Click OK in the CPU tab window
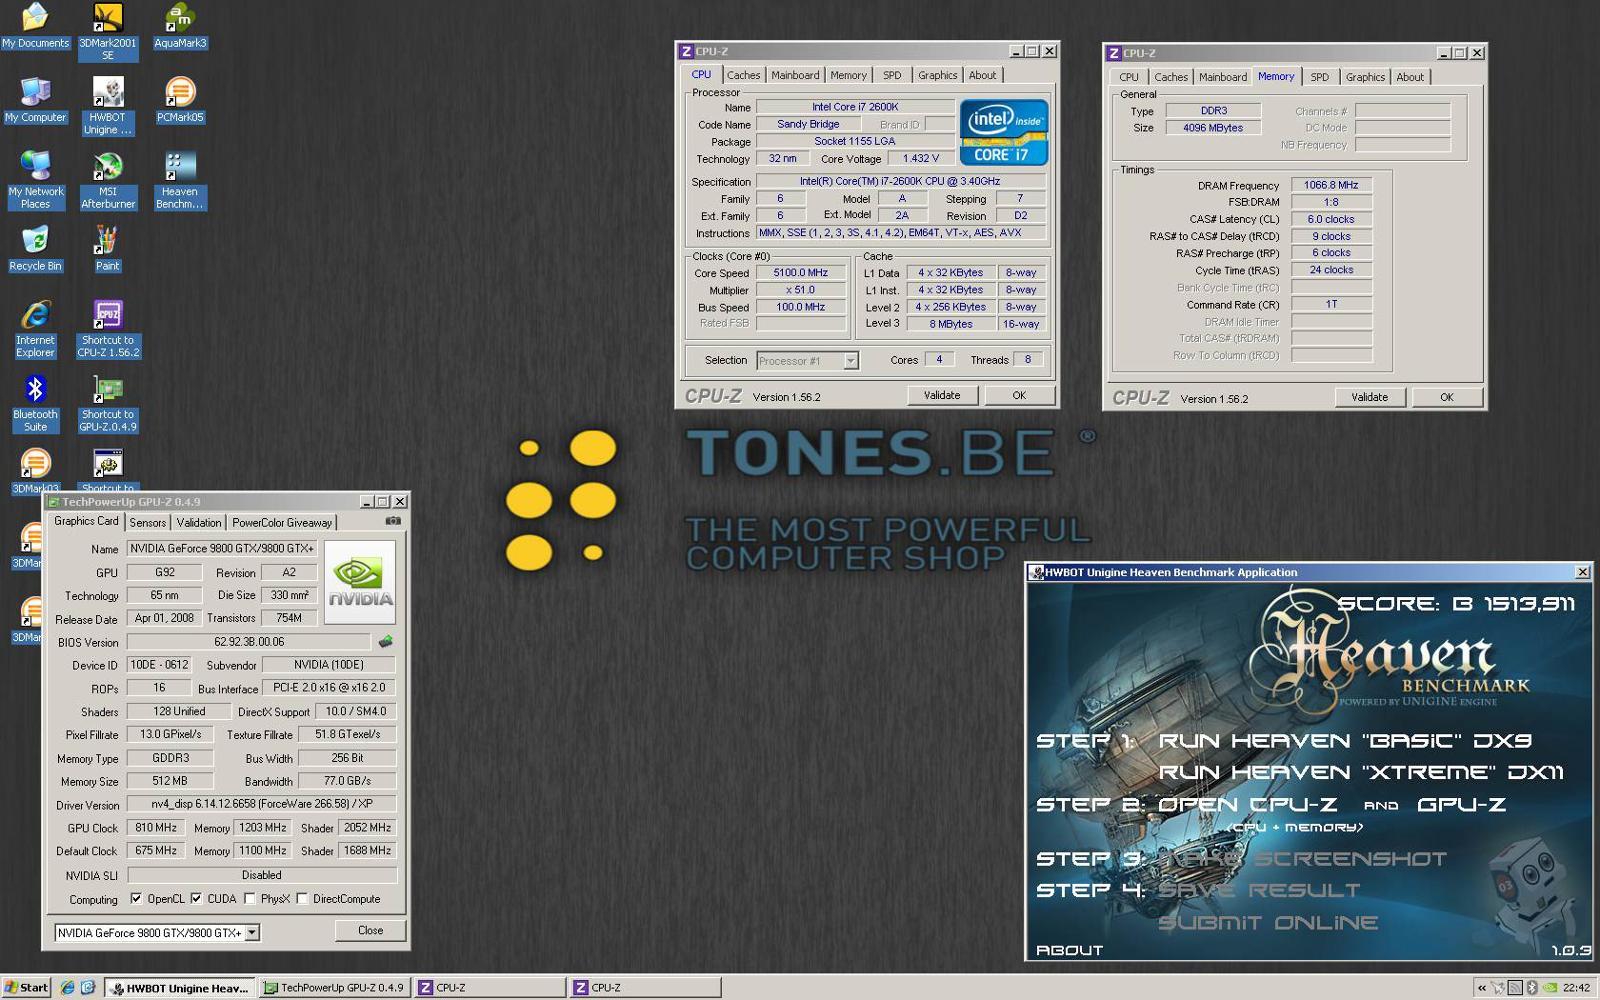The image size is (1600, 1000). coord(1019,395)
